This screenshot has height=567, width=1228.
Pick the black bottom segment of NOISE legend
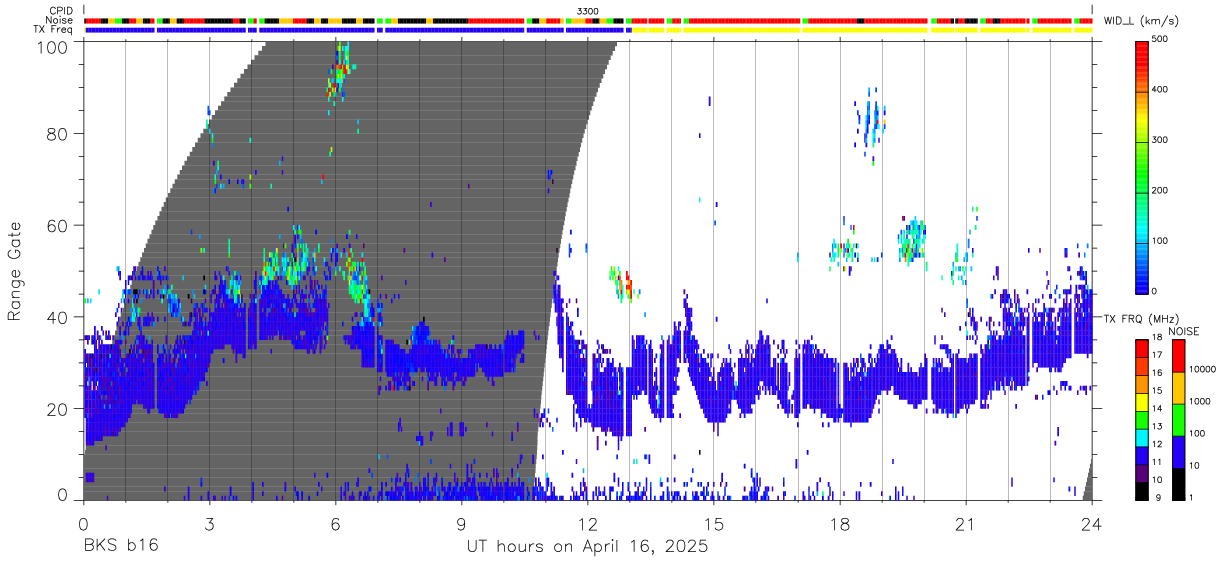(x=1178, y=483)
